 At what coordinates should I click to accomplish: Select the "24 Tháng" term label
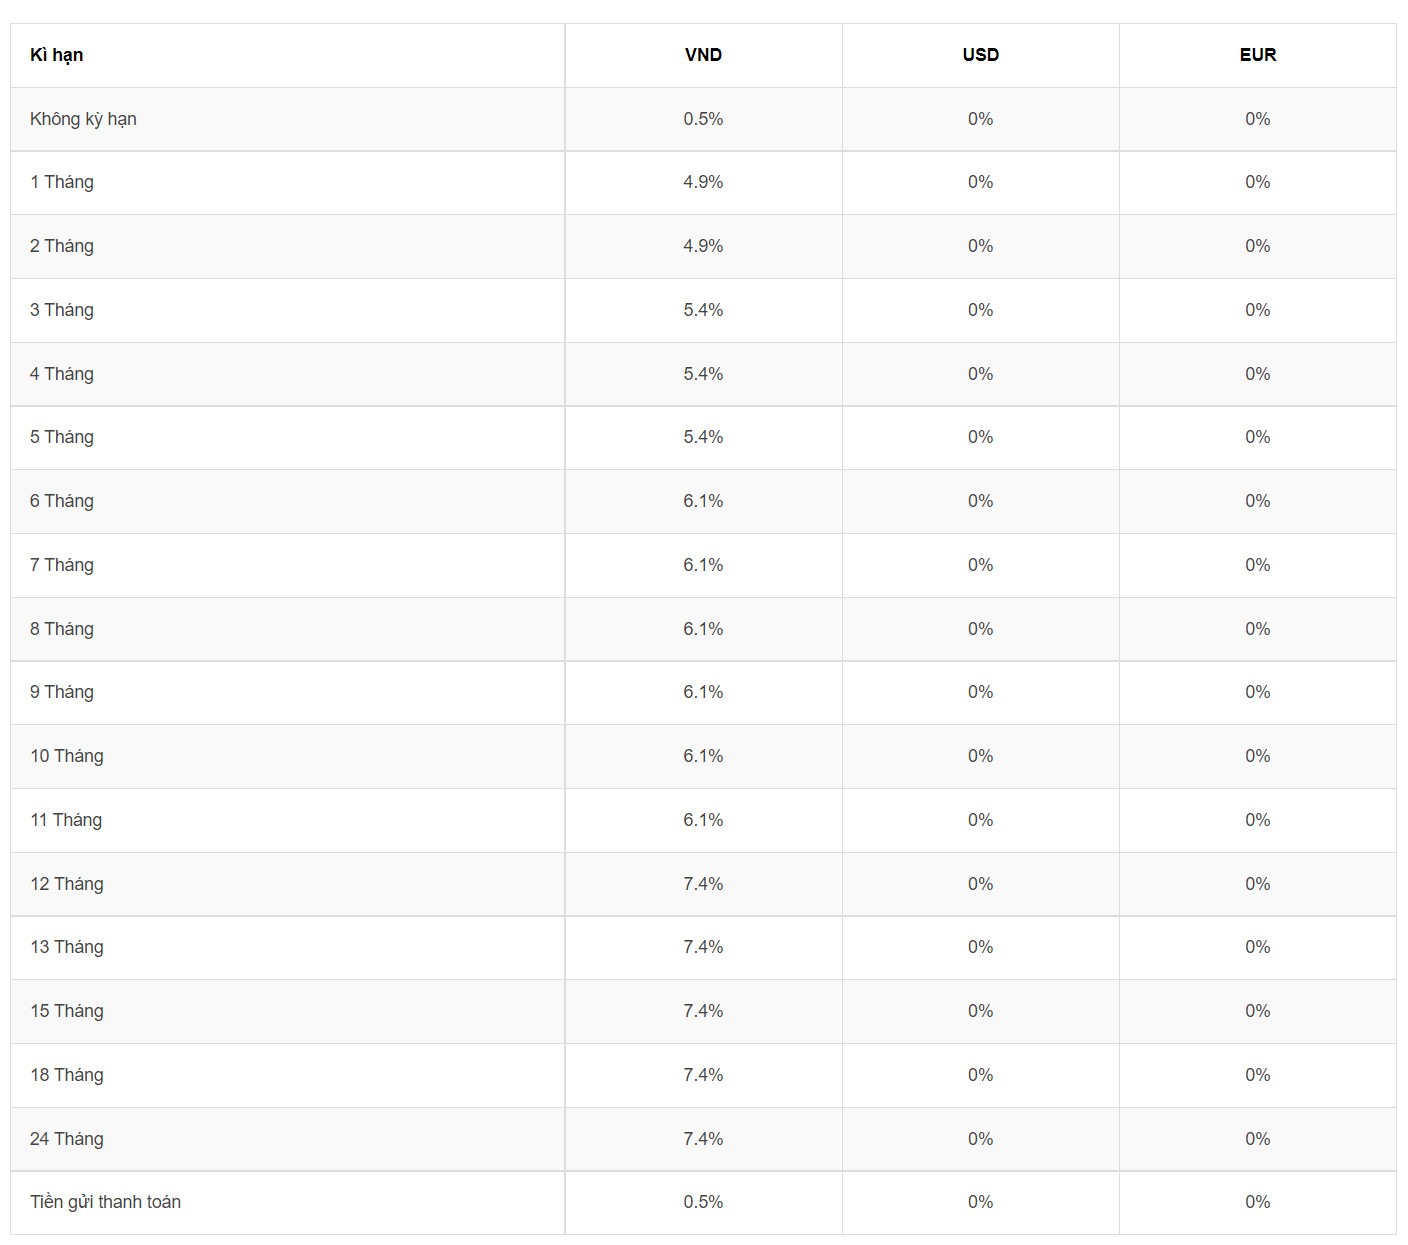tap(67, 1139)
